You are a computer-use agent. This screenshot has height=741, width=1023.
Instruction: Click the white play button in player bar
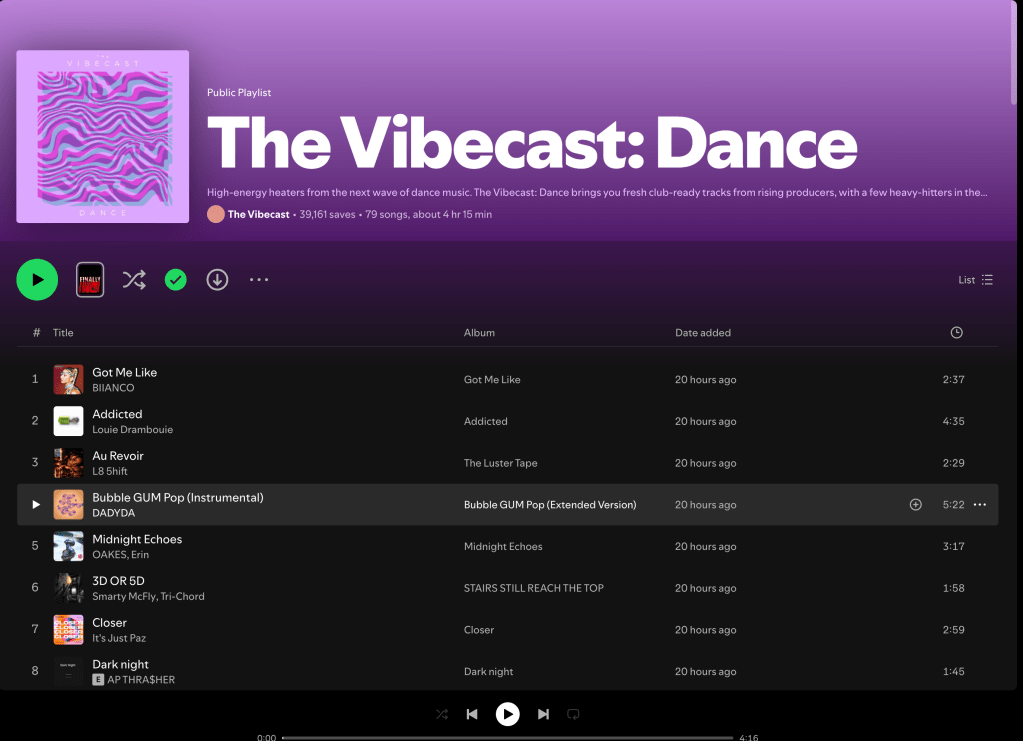[508, 714]
